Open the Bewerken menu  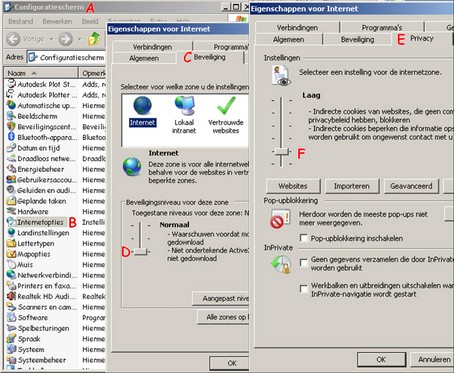[57, 21]
